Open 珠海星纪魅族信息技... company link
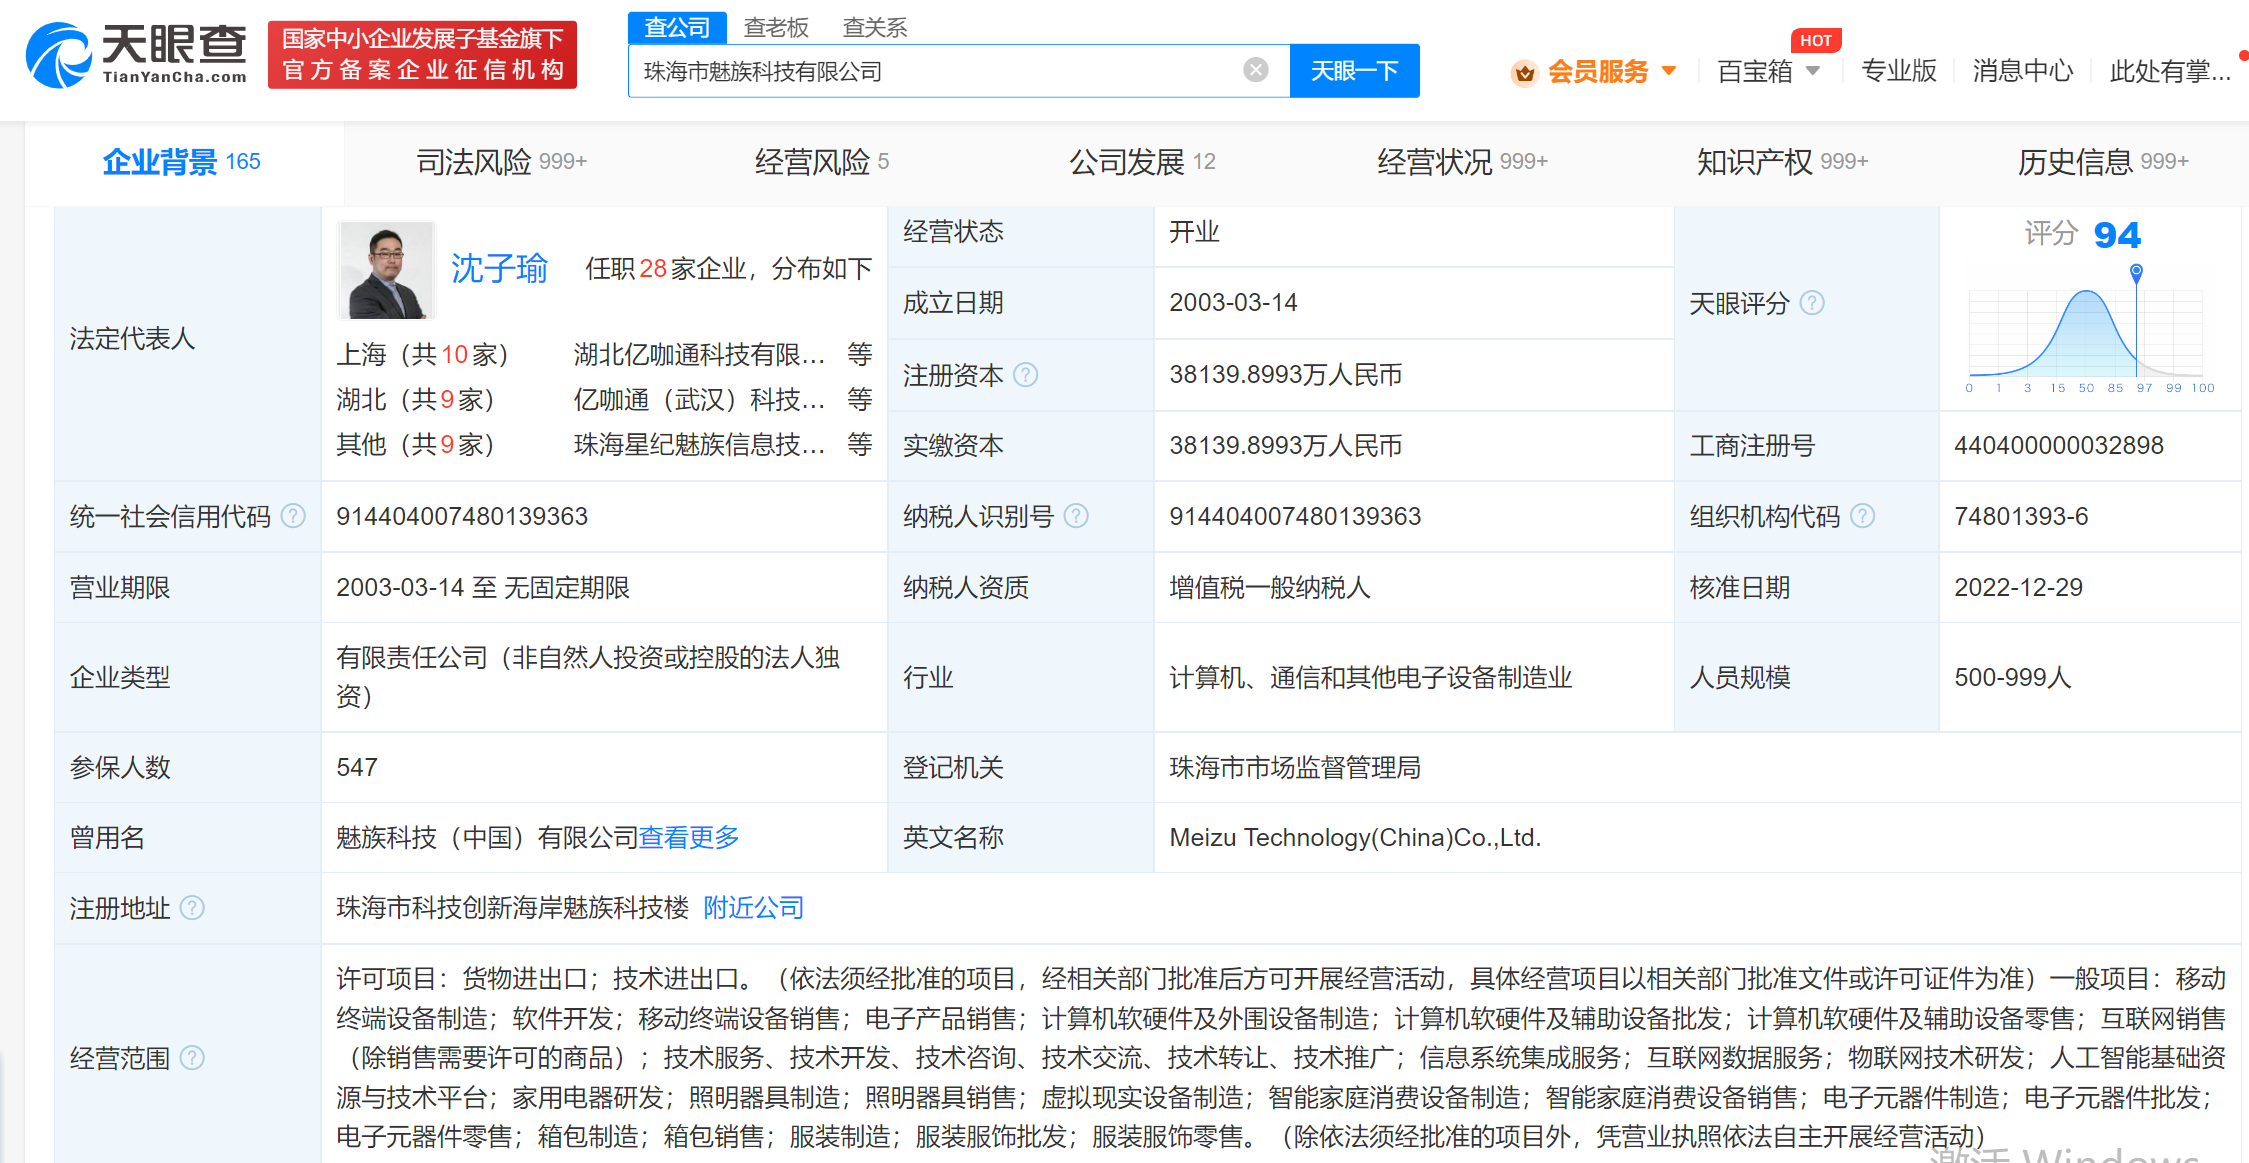 tap(700, 445)
